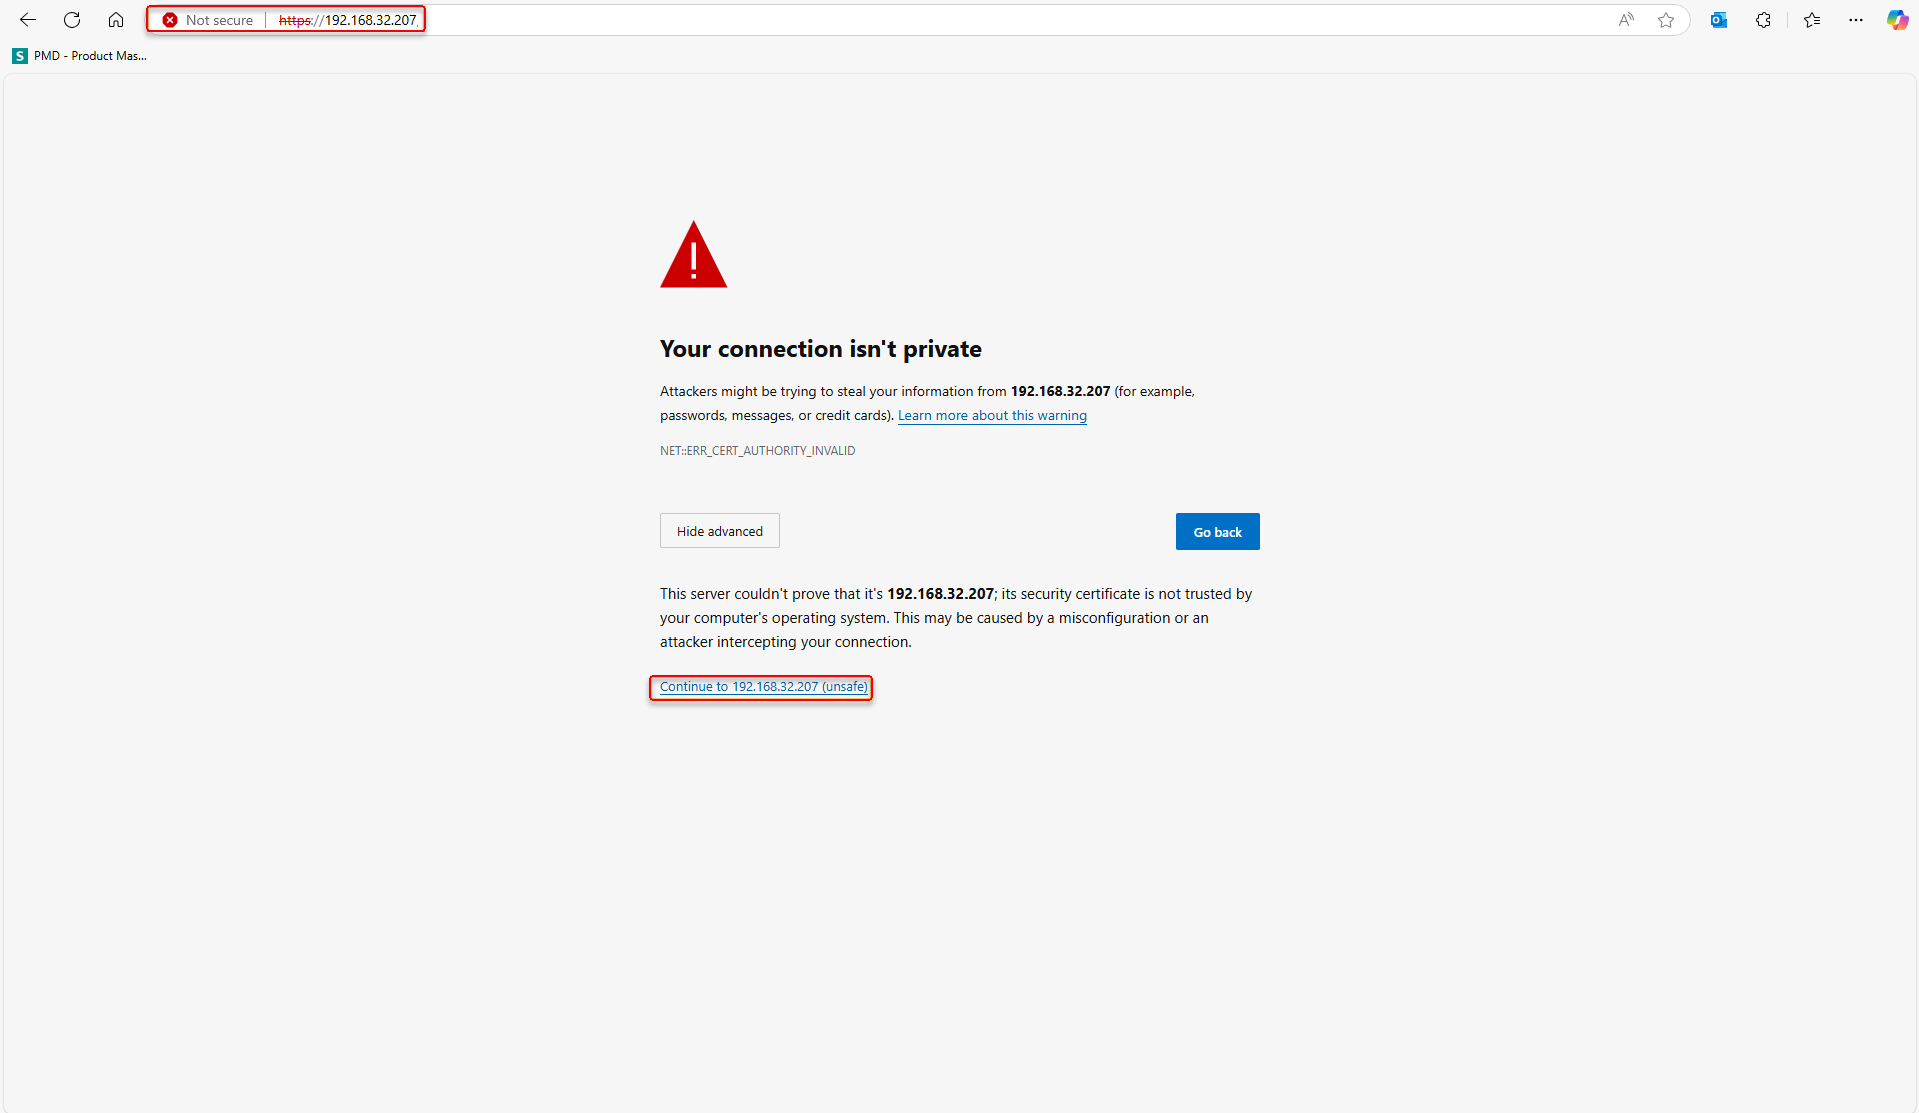Screen dimensions: 1919x1113
Task: Add this page to favorites star icon
Action: point(1667,20)
